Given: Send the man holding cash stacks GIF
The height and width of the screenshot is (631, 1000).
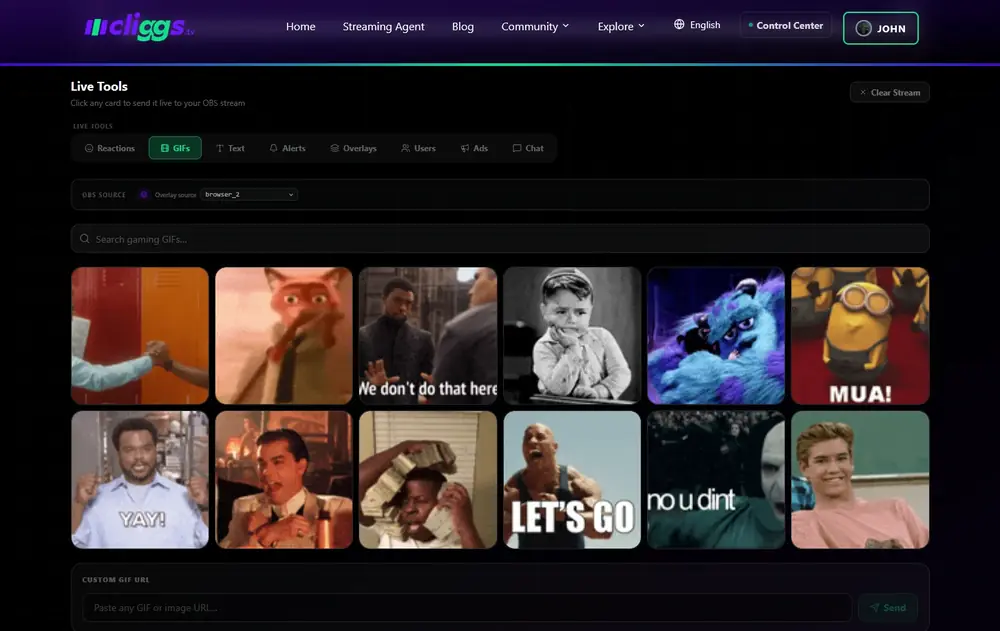Looking at the screenshot, I should point(428,480).
